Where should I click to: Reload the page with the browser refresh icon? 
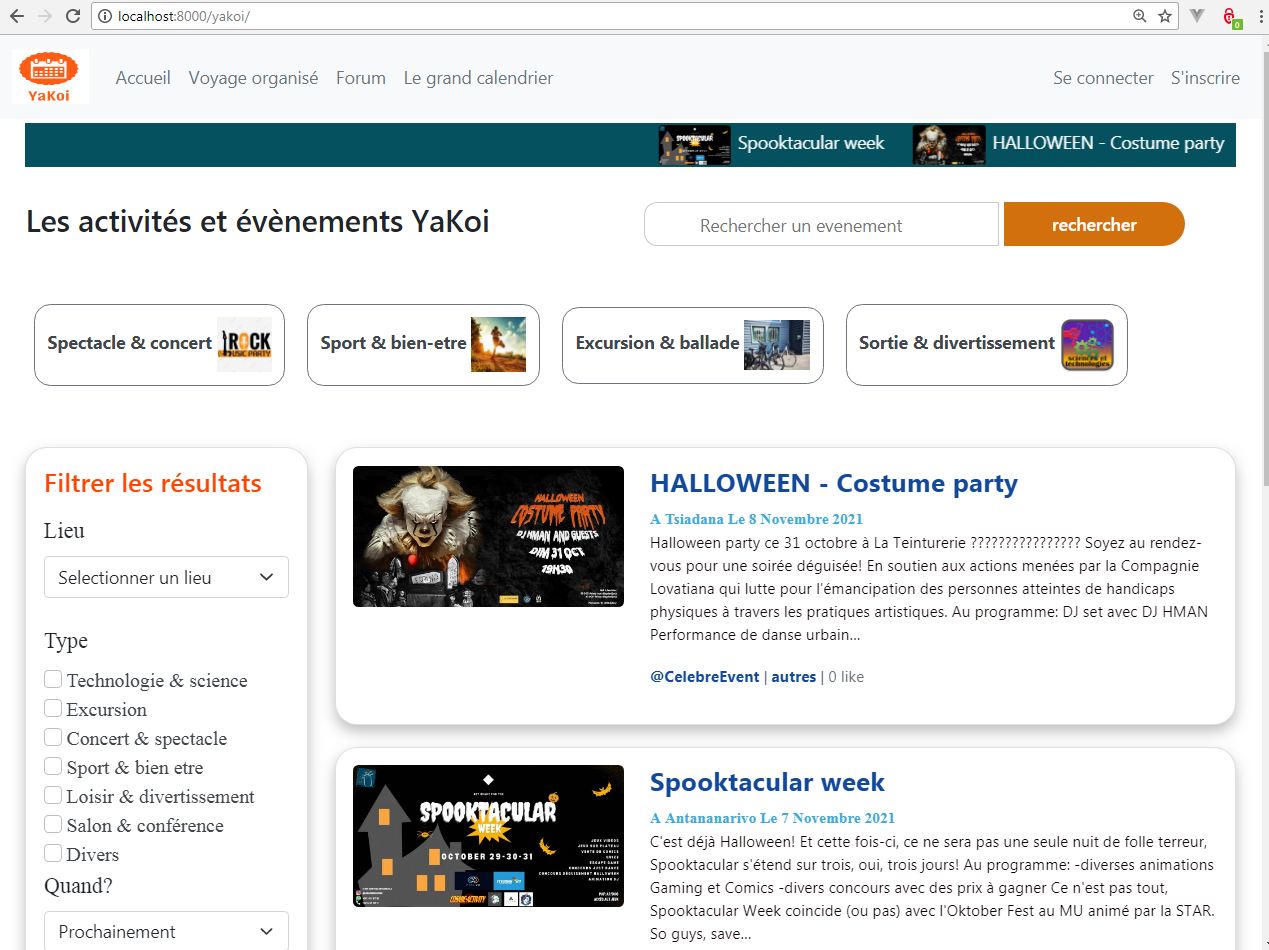(x=72, y=16)
